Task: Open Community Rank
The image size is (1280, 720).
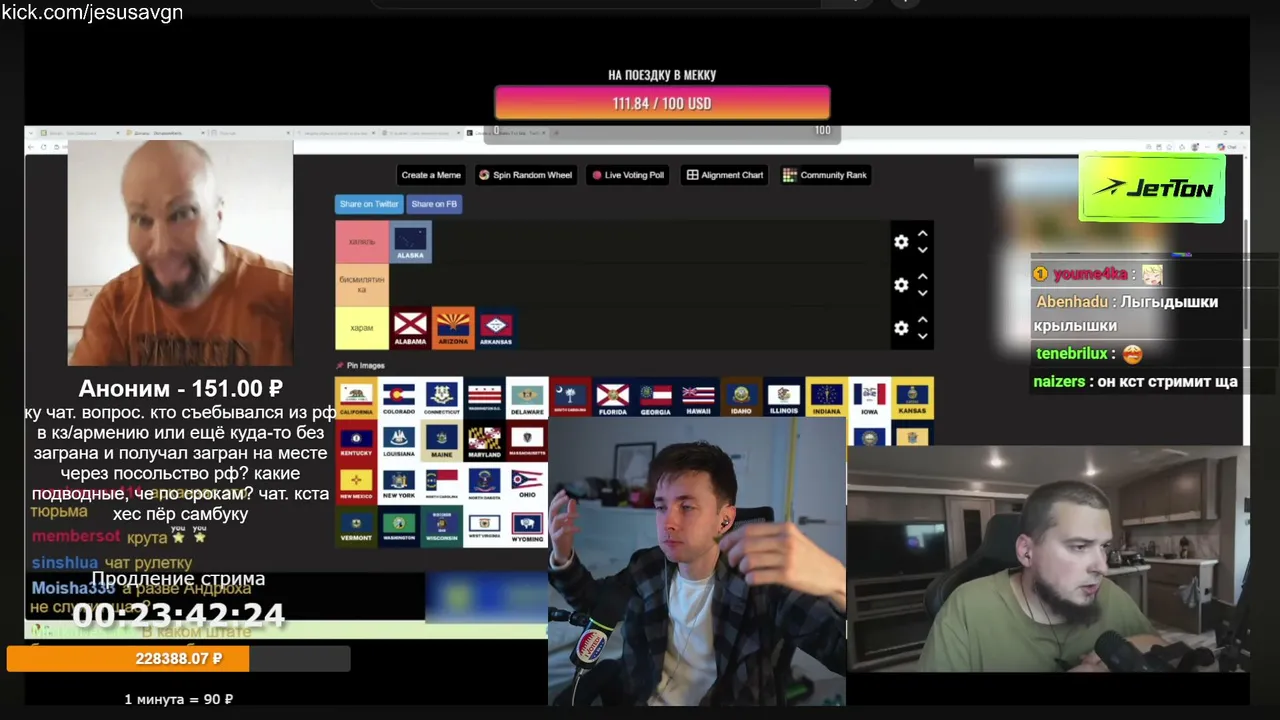Action: click(x=825, y=175)
